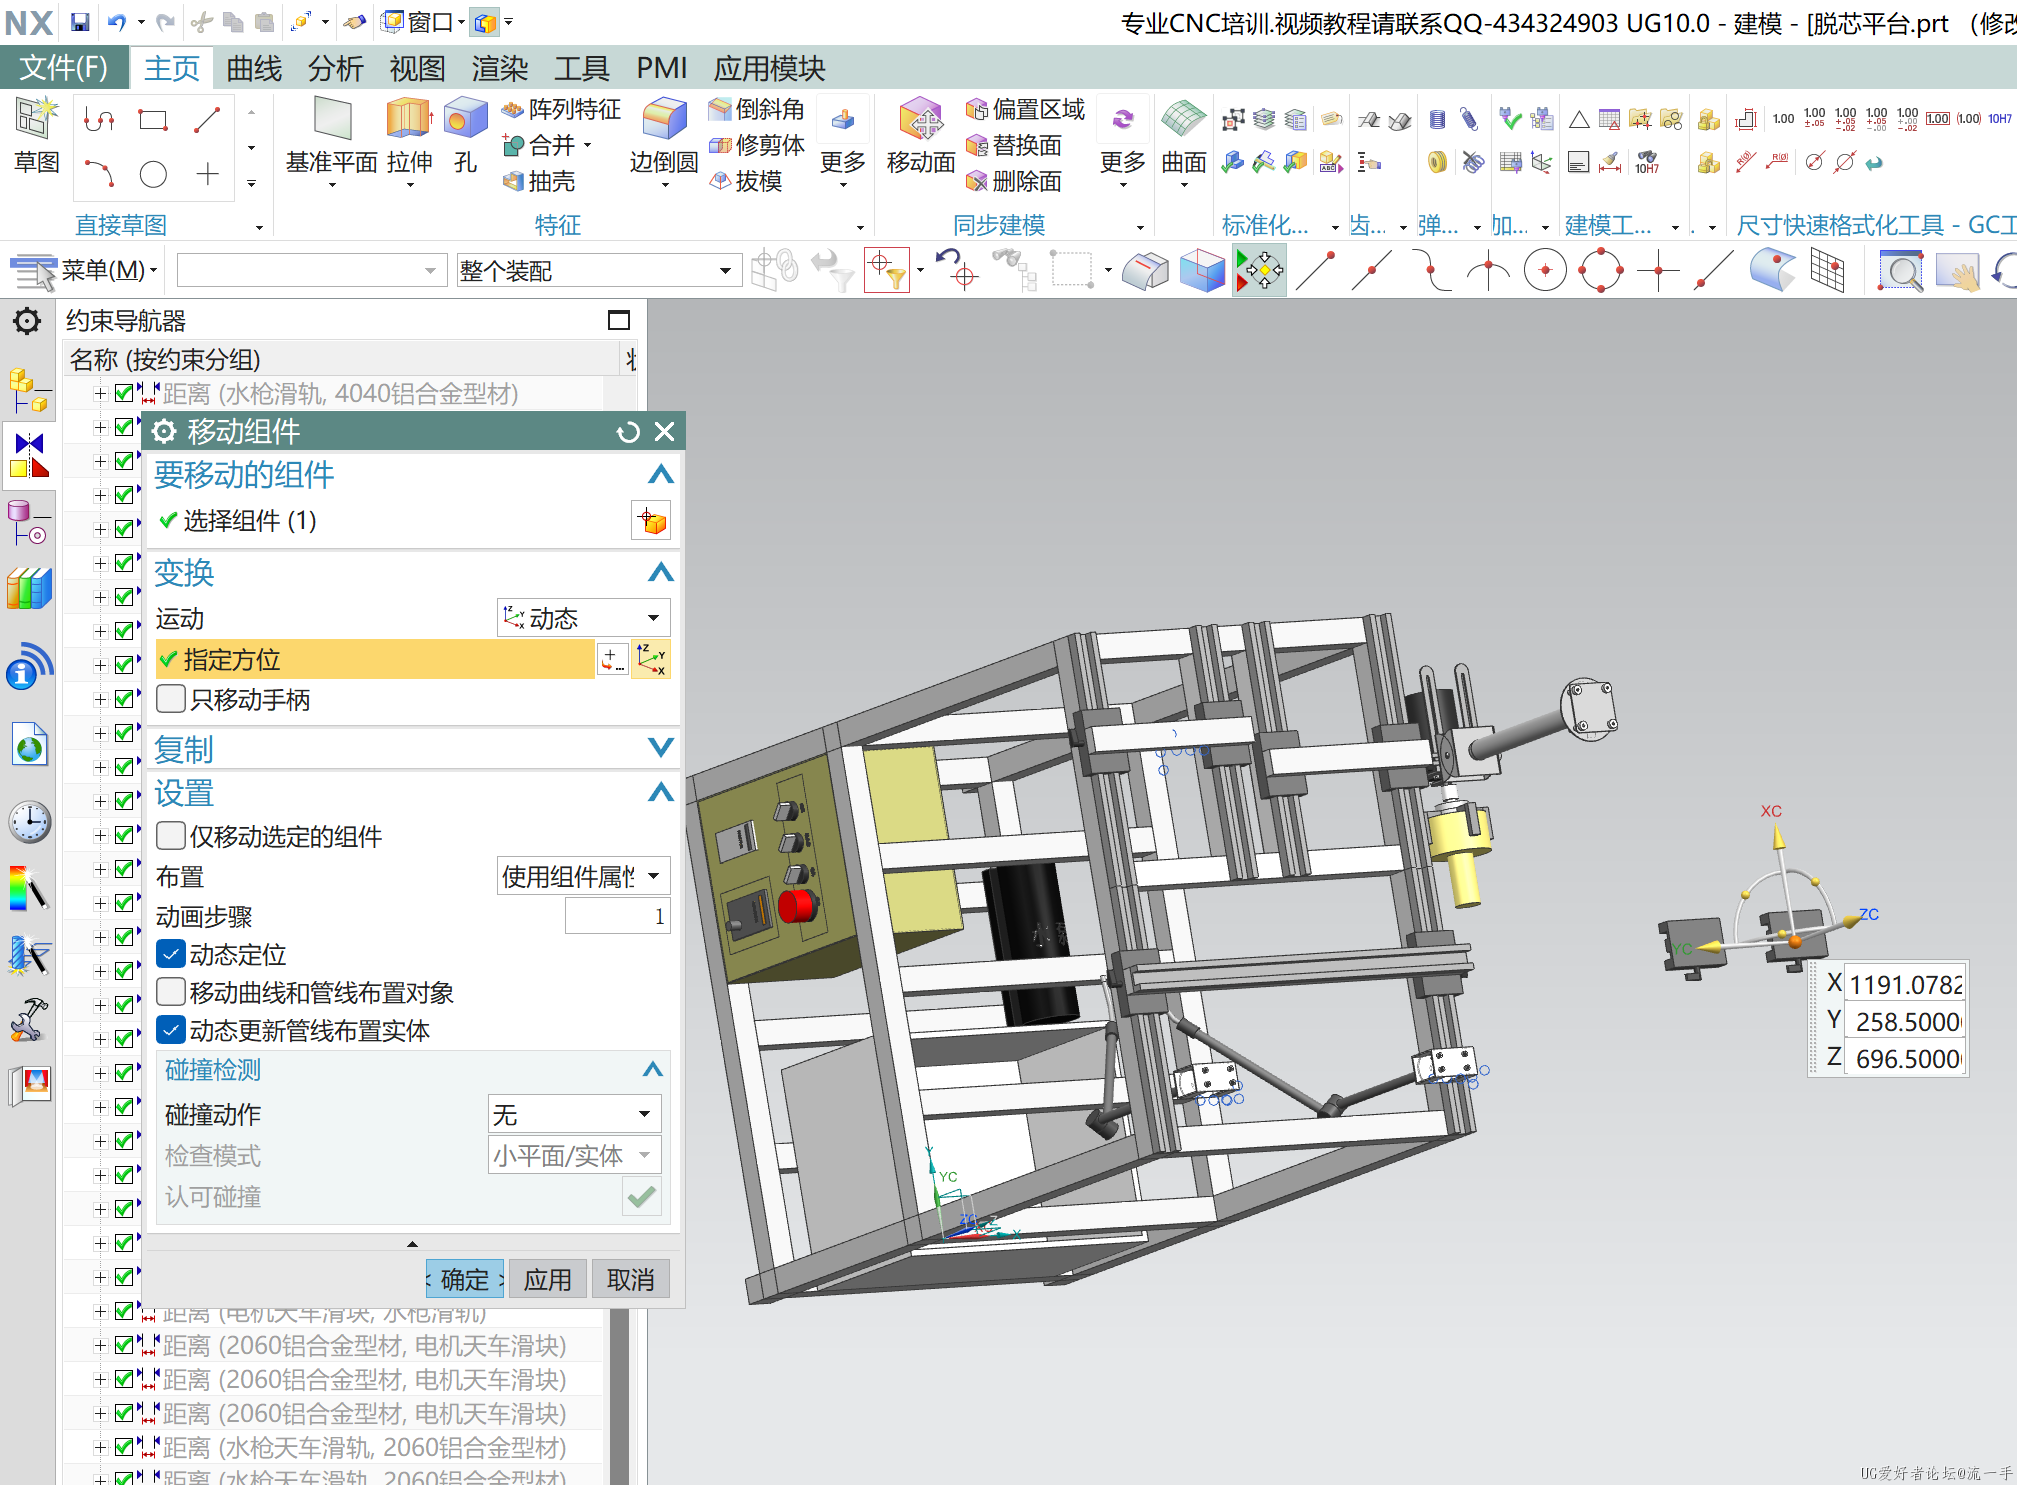The image size is (2017, 1485).
Task: Click the specify orientation manipulator icon
Action: tap(651, 659)
